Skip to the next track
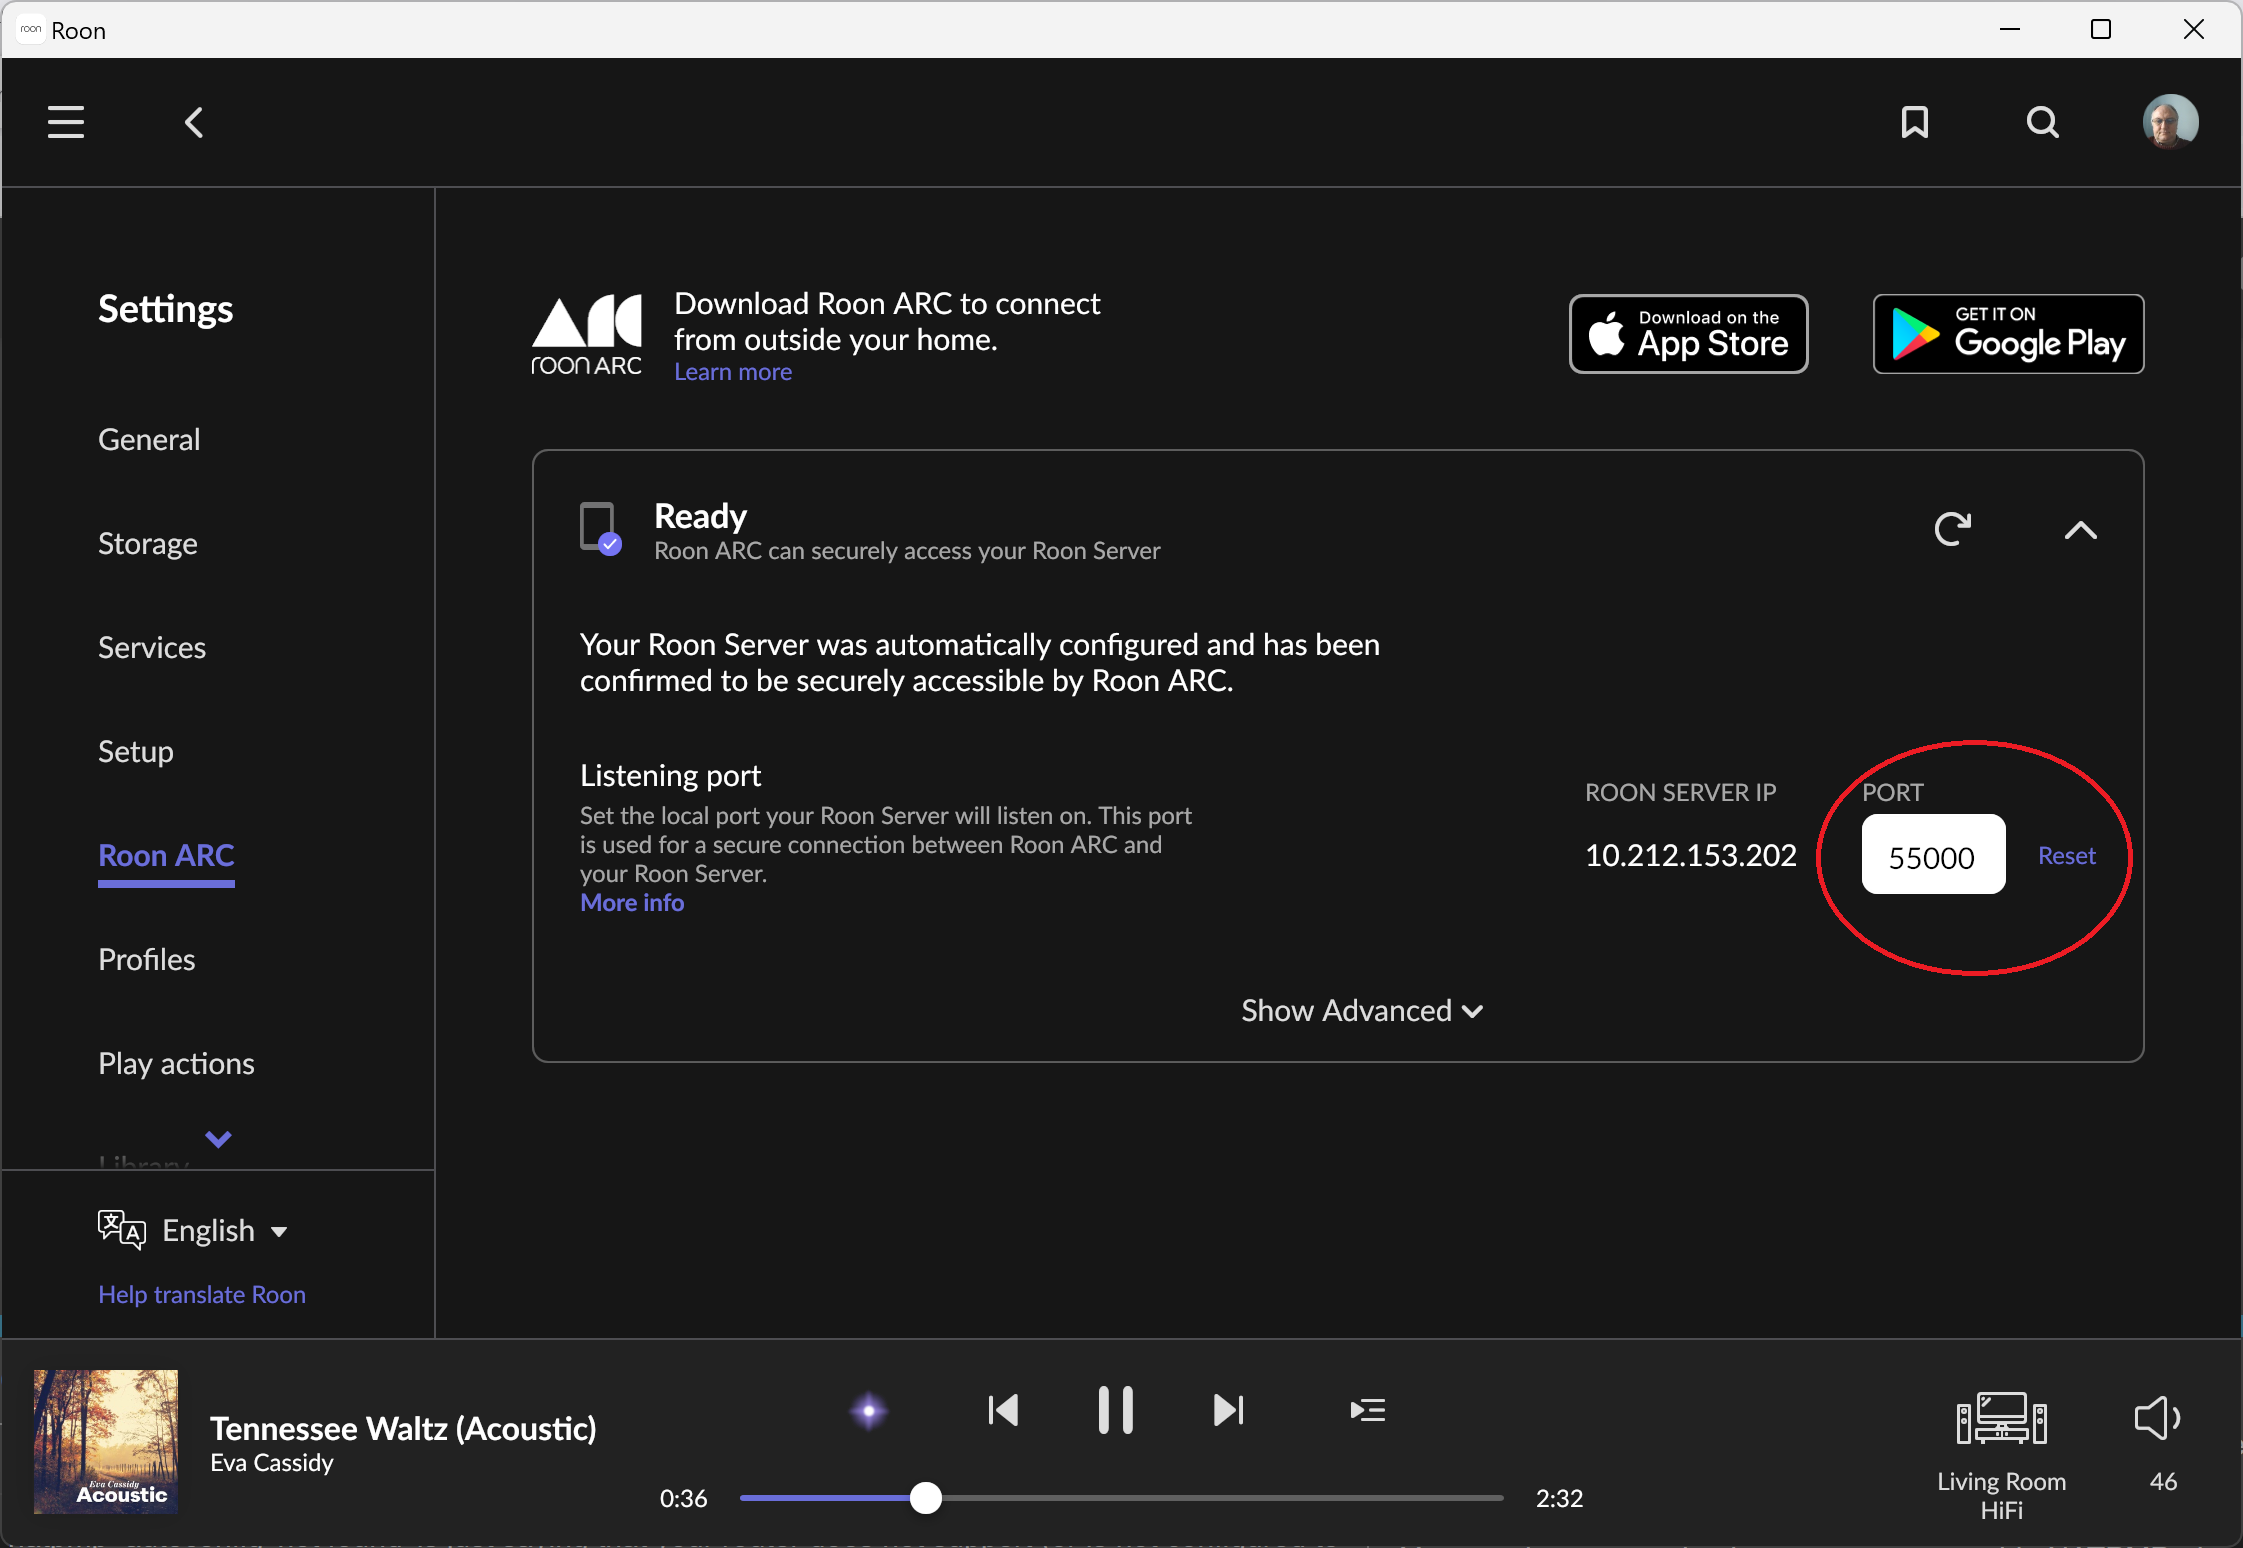 tap(1228, 1410)
